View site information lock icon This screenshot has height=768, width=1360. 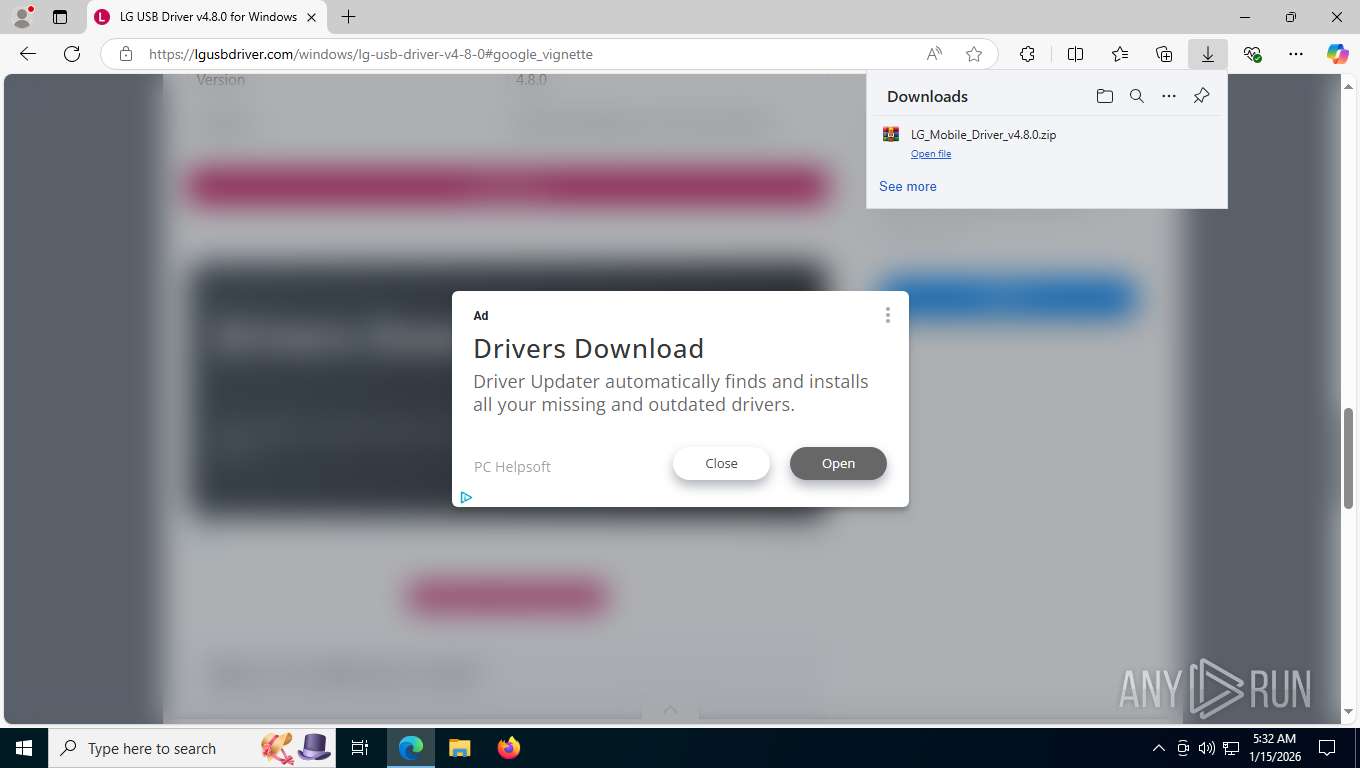click(x=125, y=54)
